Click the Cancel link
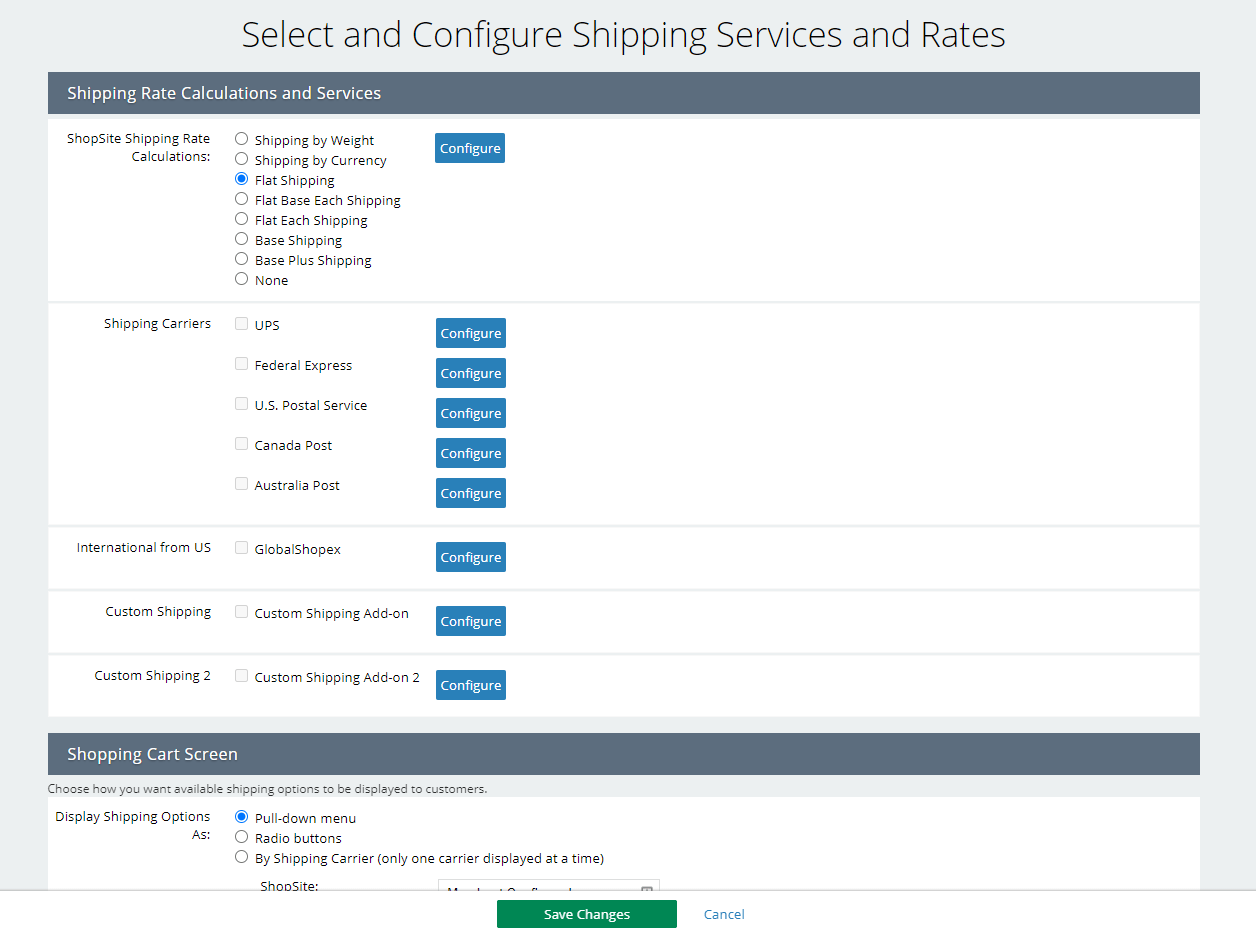This screenshot has height=937, width=1256. pos(724,914)
